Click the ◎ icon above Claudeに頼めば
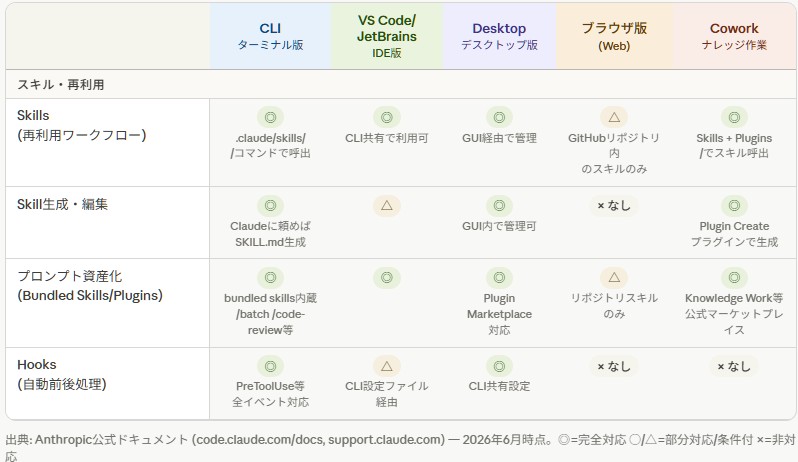798x462 pixels. (x=270, y=206)
